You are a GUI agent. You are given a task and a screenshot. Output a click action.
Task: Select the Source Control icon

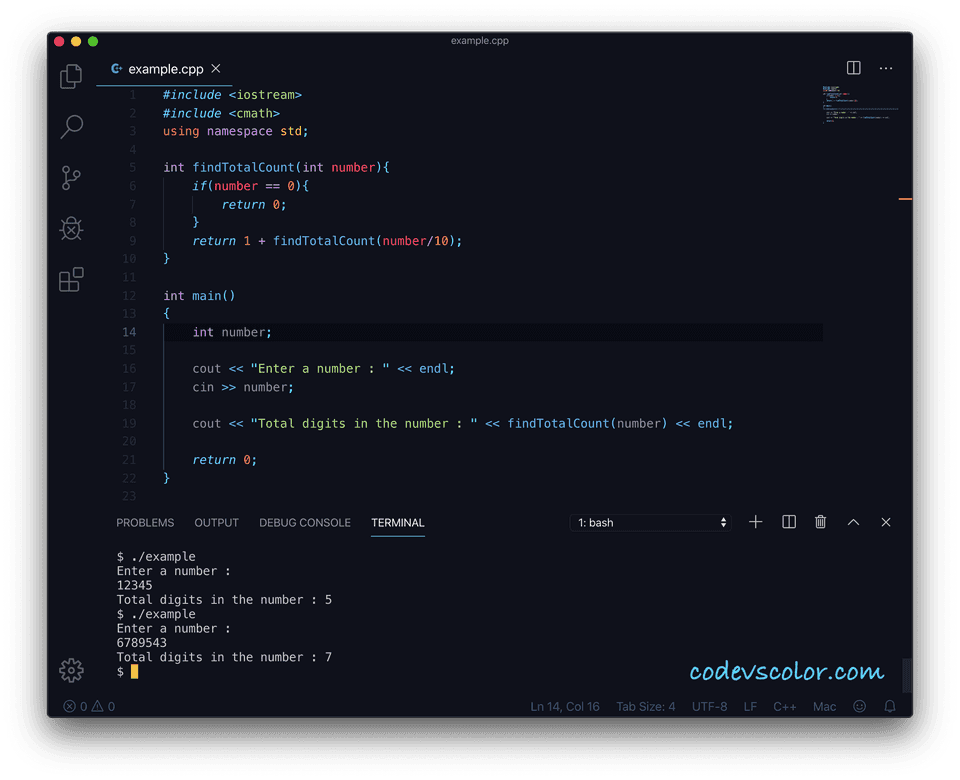[70, 178]
